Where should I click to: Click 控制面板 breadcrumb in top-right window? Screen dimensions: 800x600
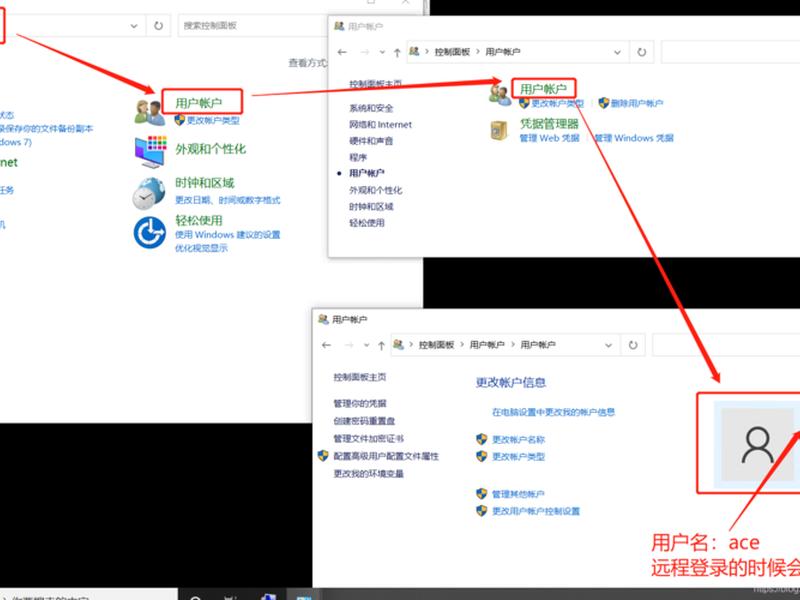(452, 52)
